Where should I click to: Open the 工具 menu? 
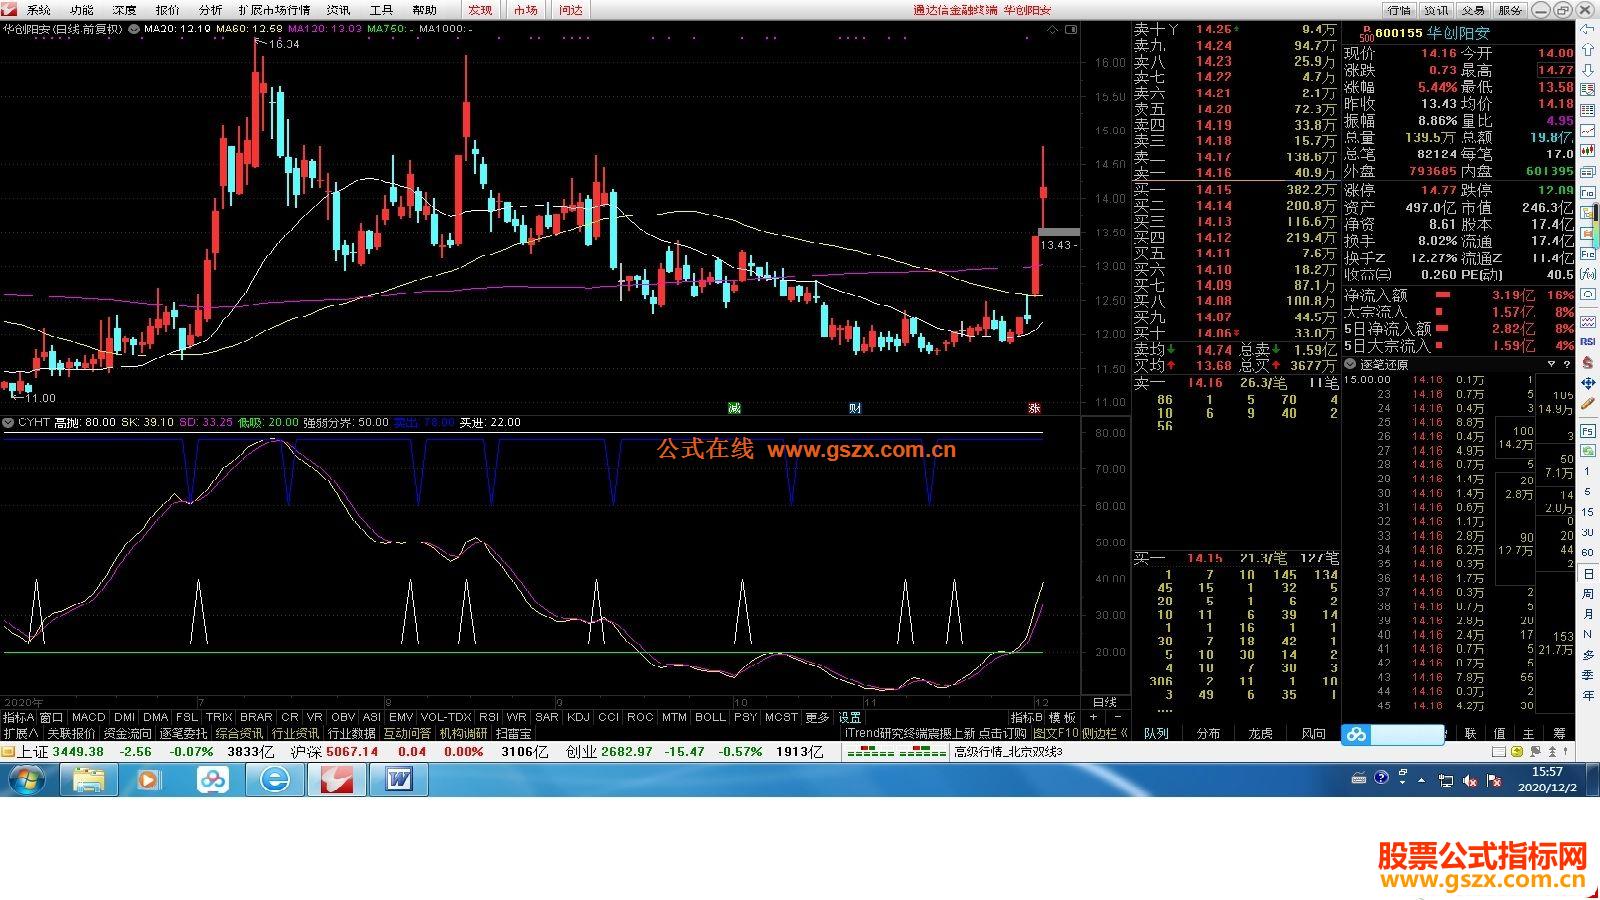(x=381, y=10)
